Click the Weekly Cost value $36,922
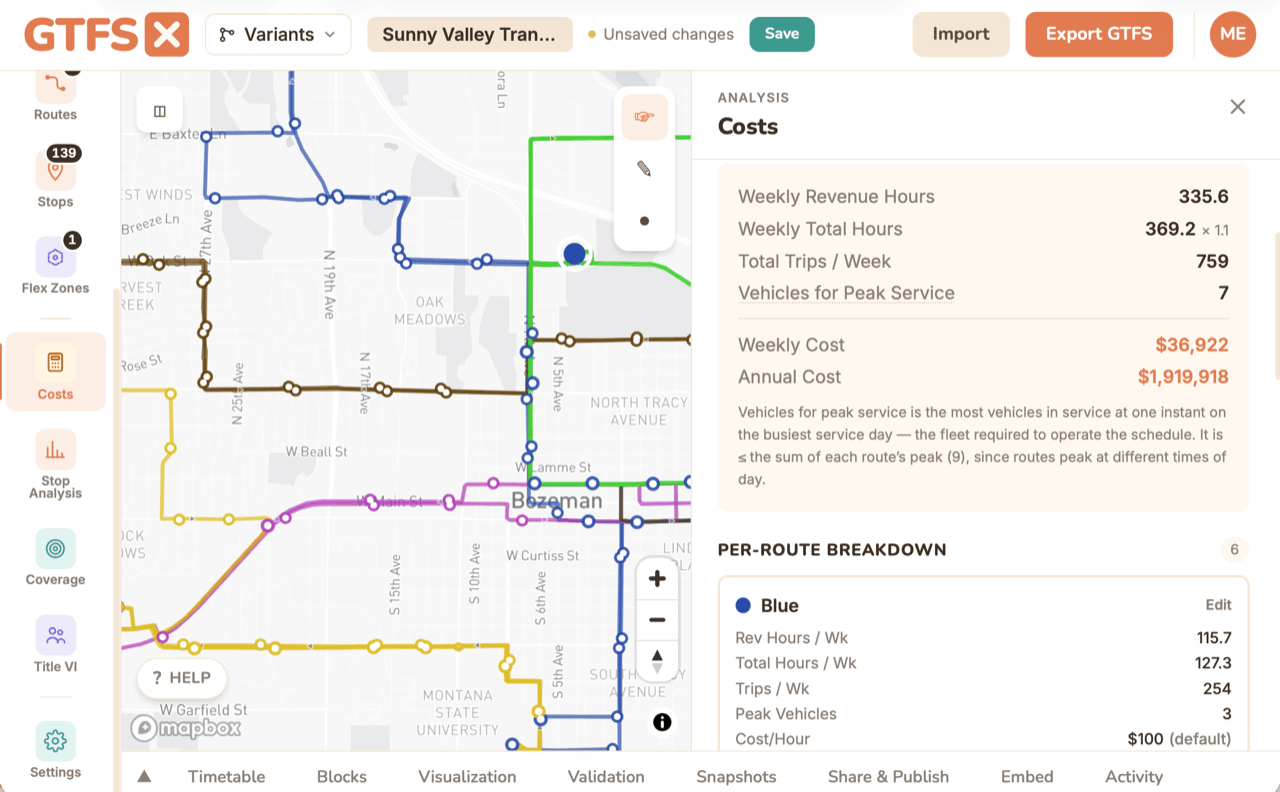The image size is (1280, 792). [1192, 345]
